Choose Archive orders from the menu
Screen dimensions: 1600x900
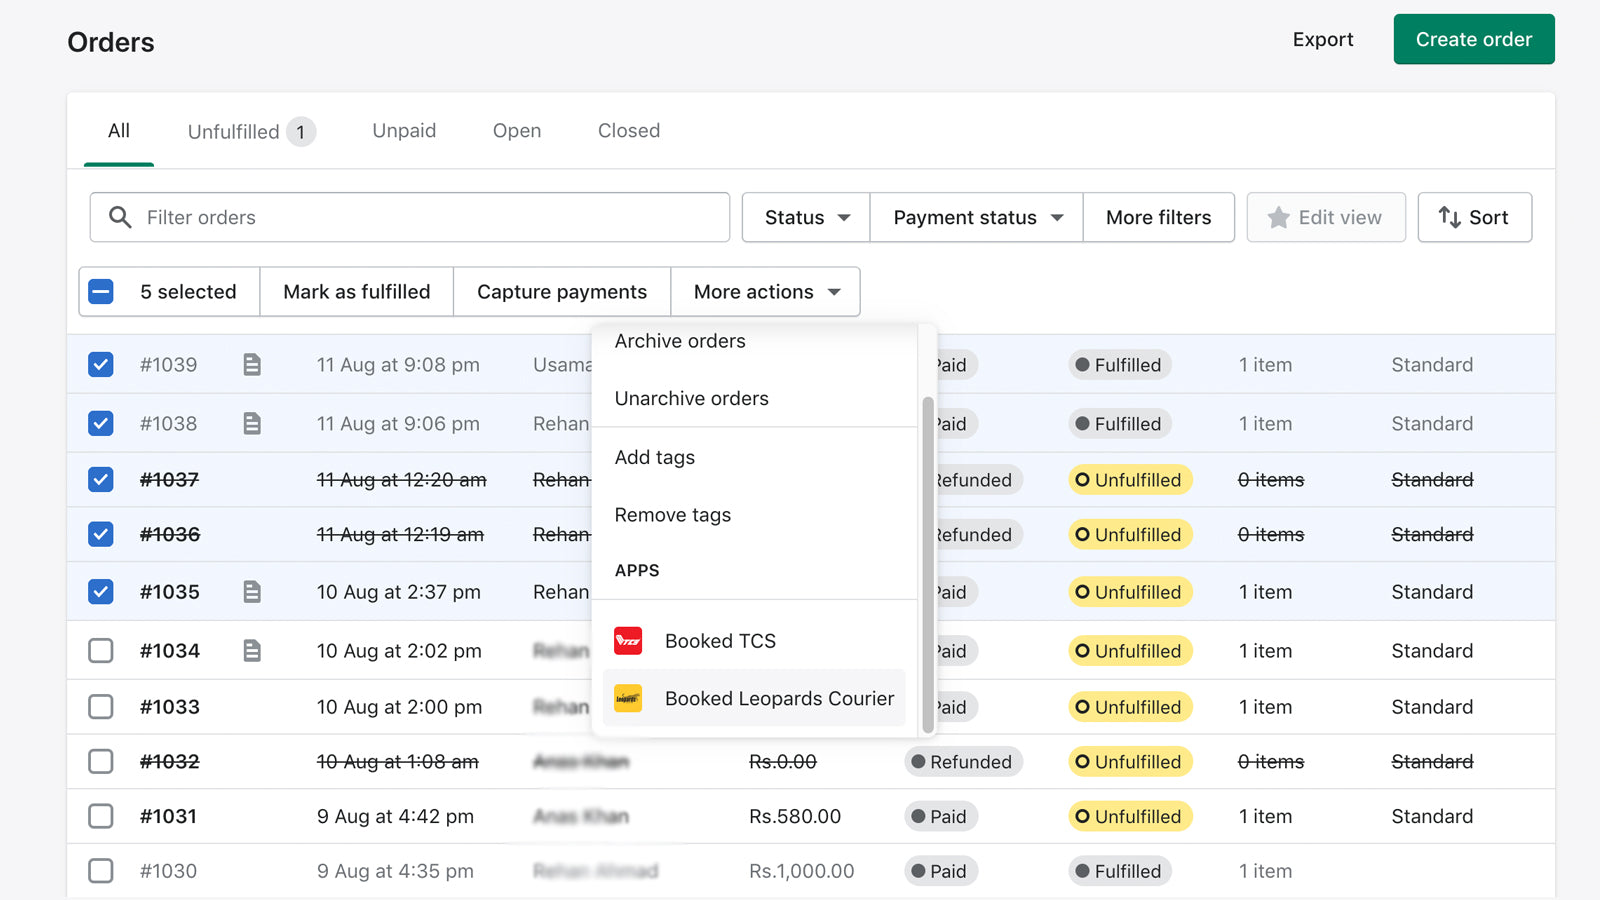(680, 341)
